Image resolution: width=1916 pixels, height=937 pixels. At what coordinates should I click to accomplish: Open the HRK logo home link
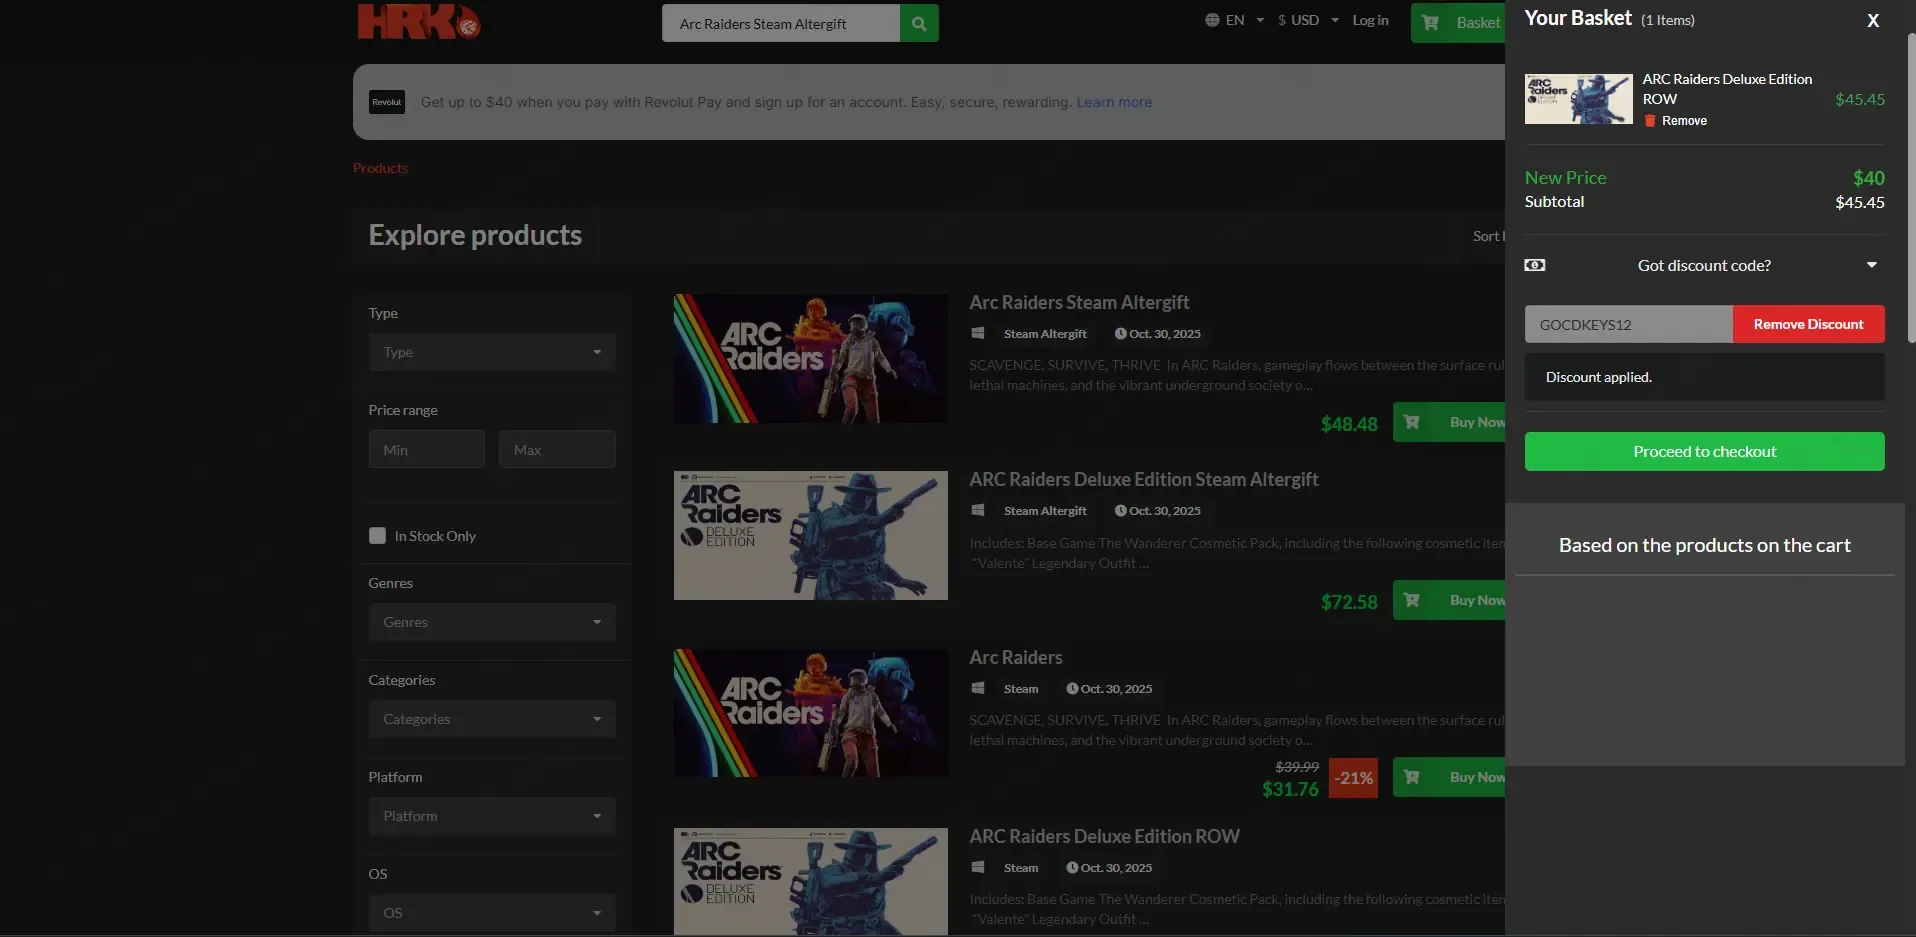[x=419, y=21]
